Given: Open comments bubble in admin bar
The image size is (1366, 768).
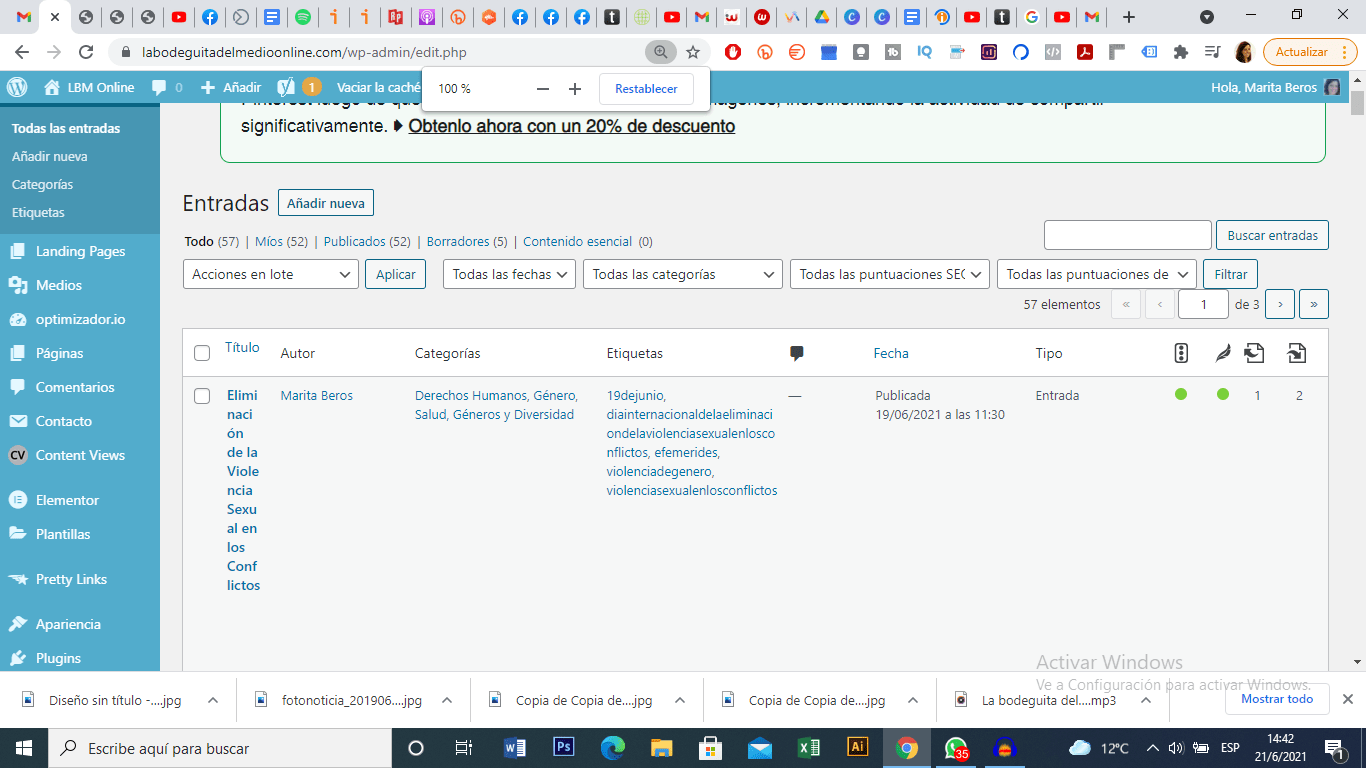Looking at the screenshot, I should click(x=166, y=87).
